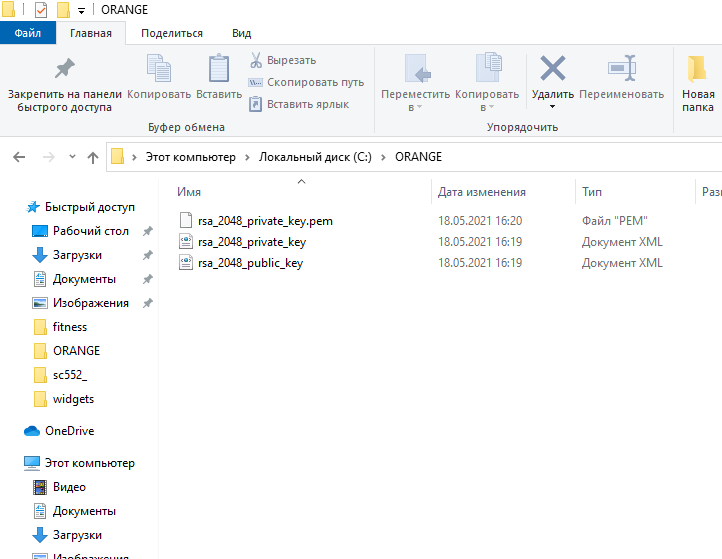722x559 pixels.
Task: Click the Удалить red cross icon
Action: pos(553,68)
